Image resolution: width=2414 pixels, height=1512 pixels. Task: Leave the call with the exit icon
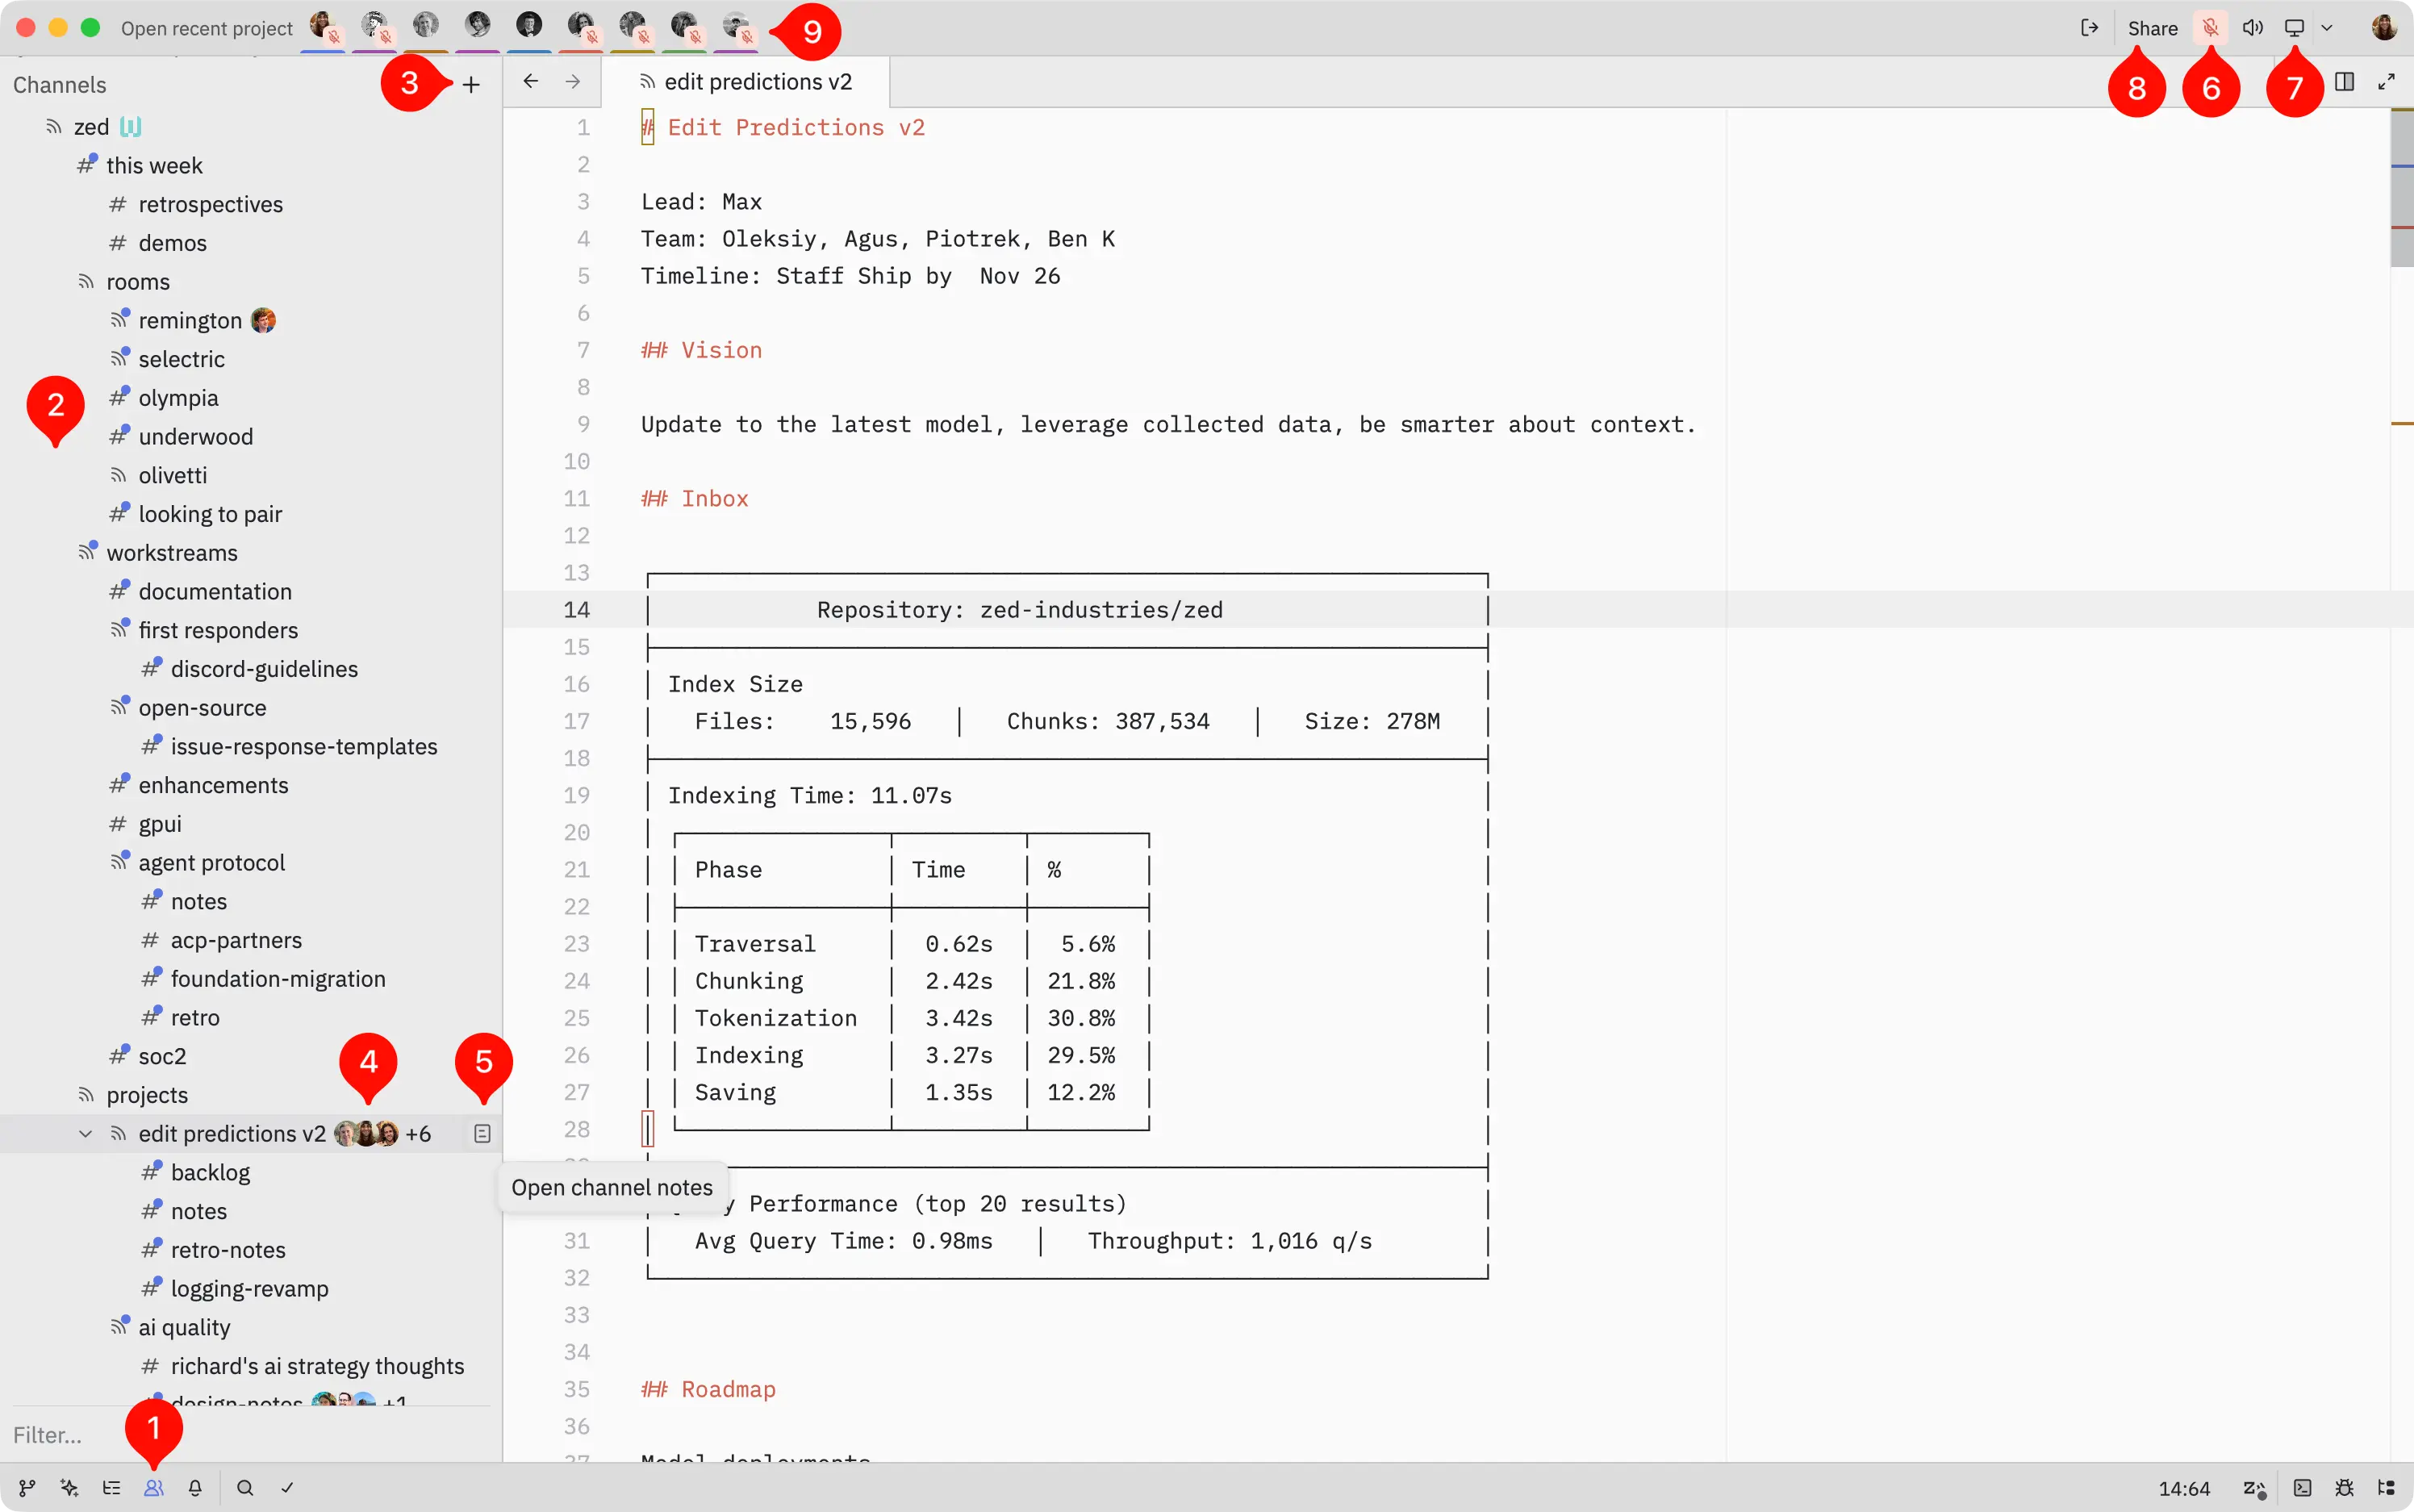pyautogui.click(x=2088, y=27)
